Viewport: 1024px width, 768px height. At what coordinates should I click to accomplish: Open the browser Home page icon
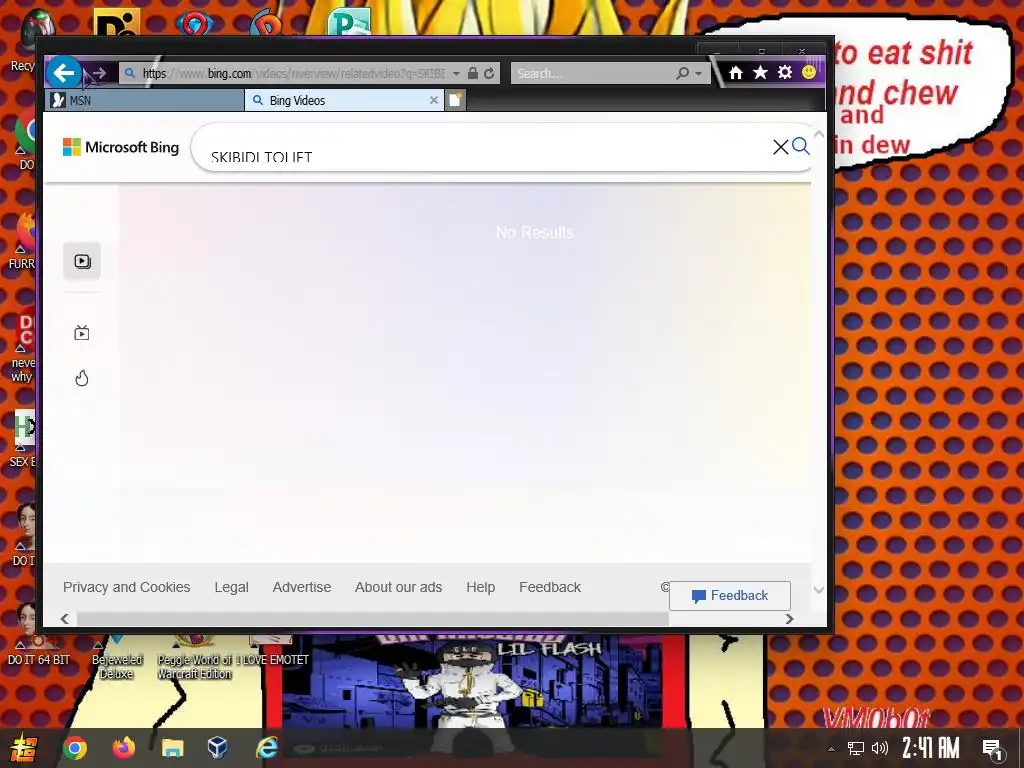pos(736,72)
